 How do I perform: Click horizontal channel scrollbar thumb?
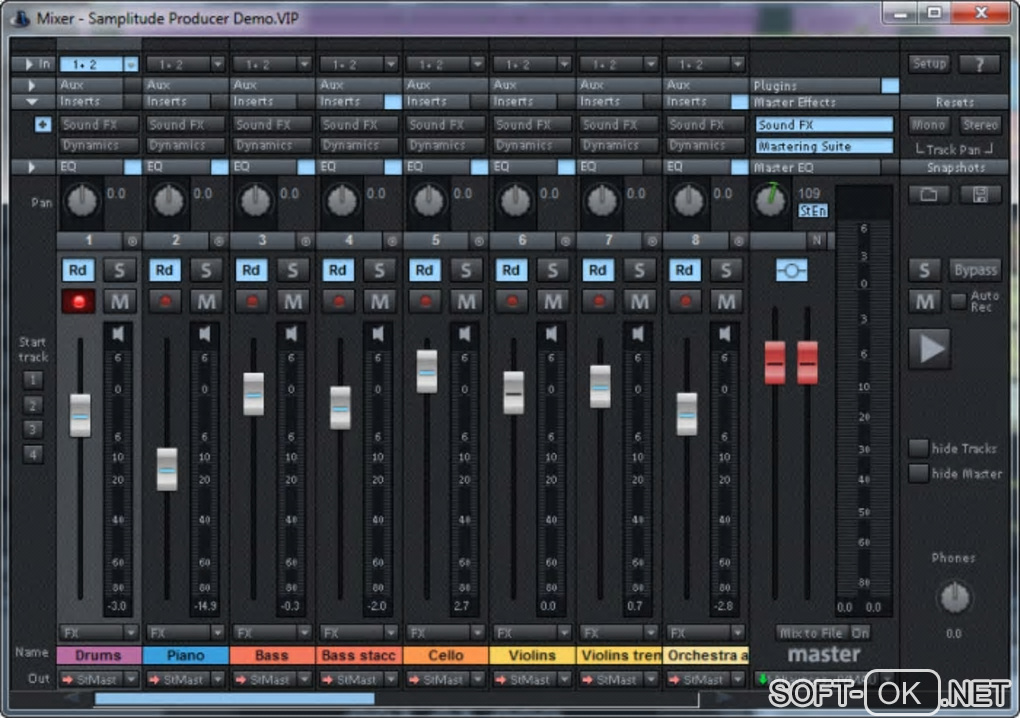click(x=234, y=698)
